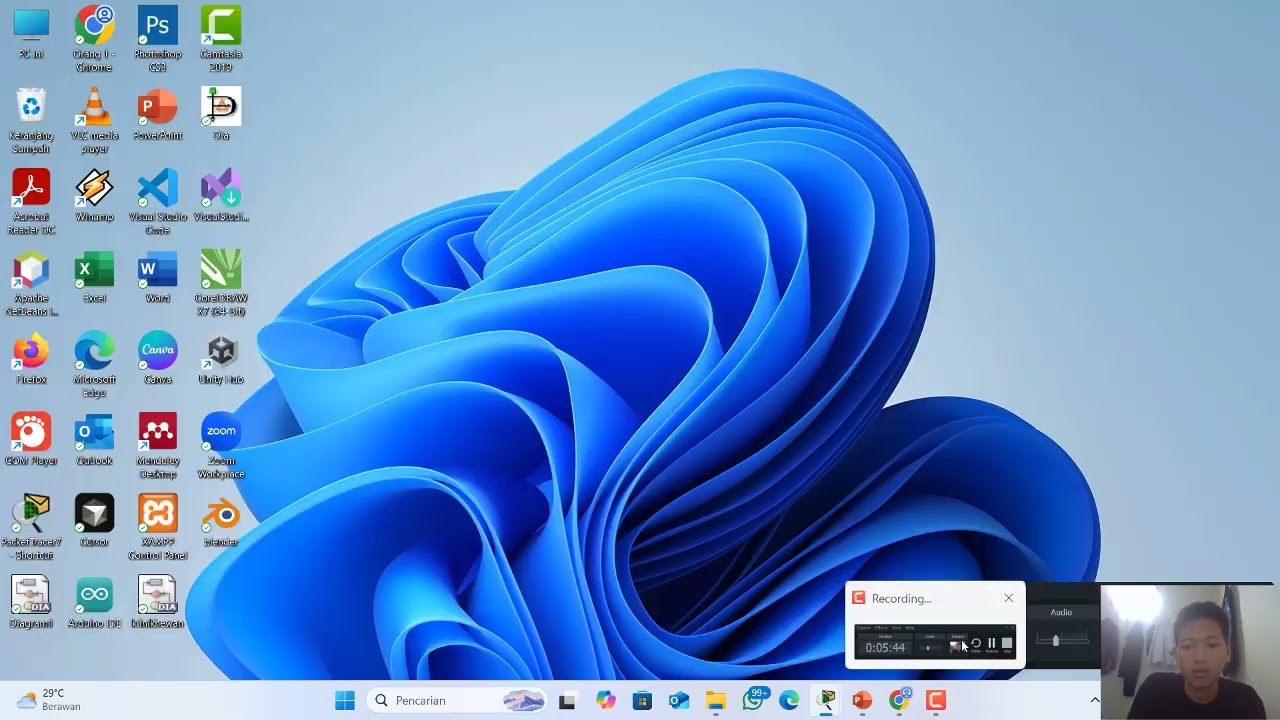Viewport: 1280px width, 720px height.
Task: Select the CorelDRAW X7 desktop icon
Action: (x=221, y=284)
